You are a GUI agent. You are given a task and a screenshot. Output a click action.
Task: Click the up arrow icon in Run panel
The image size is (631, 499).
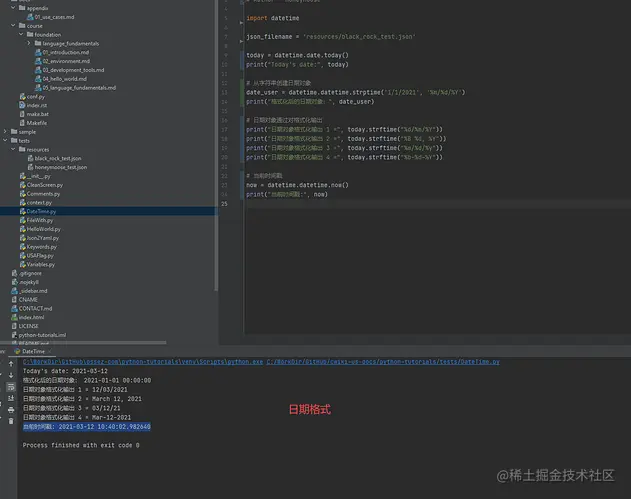pyautogui.click(x=11, y=364)
